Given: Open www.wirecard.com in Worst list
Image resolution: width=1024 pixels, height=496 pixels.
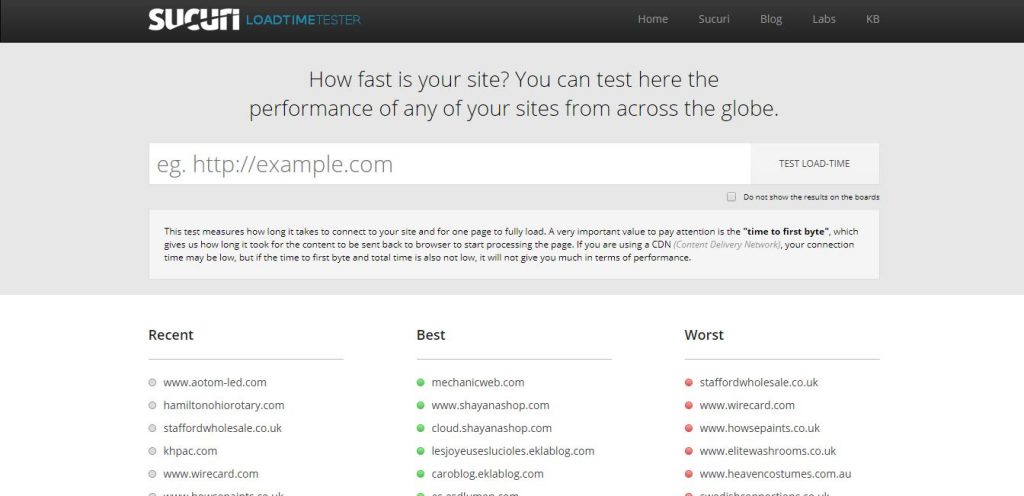Looking at the screenshot, I should 747,405.
